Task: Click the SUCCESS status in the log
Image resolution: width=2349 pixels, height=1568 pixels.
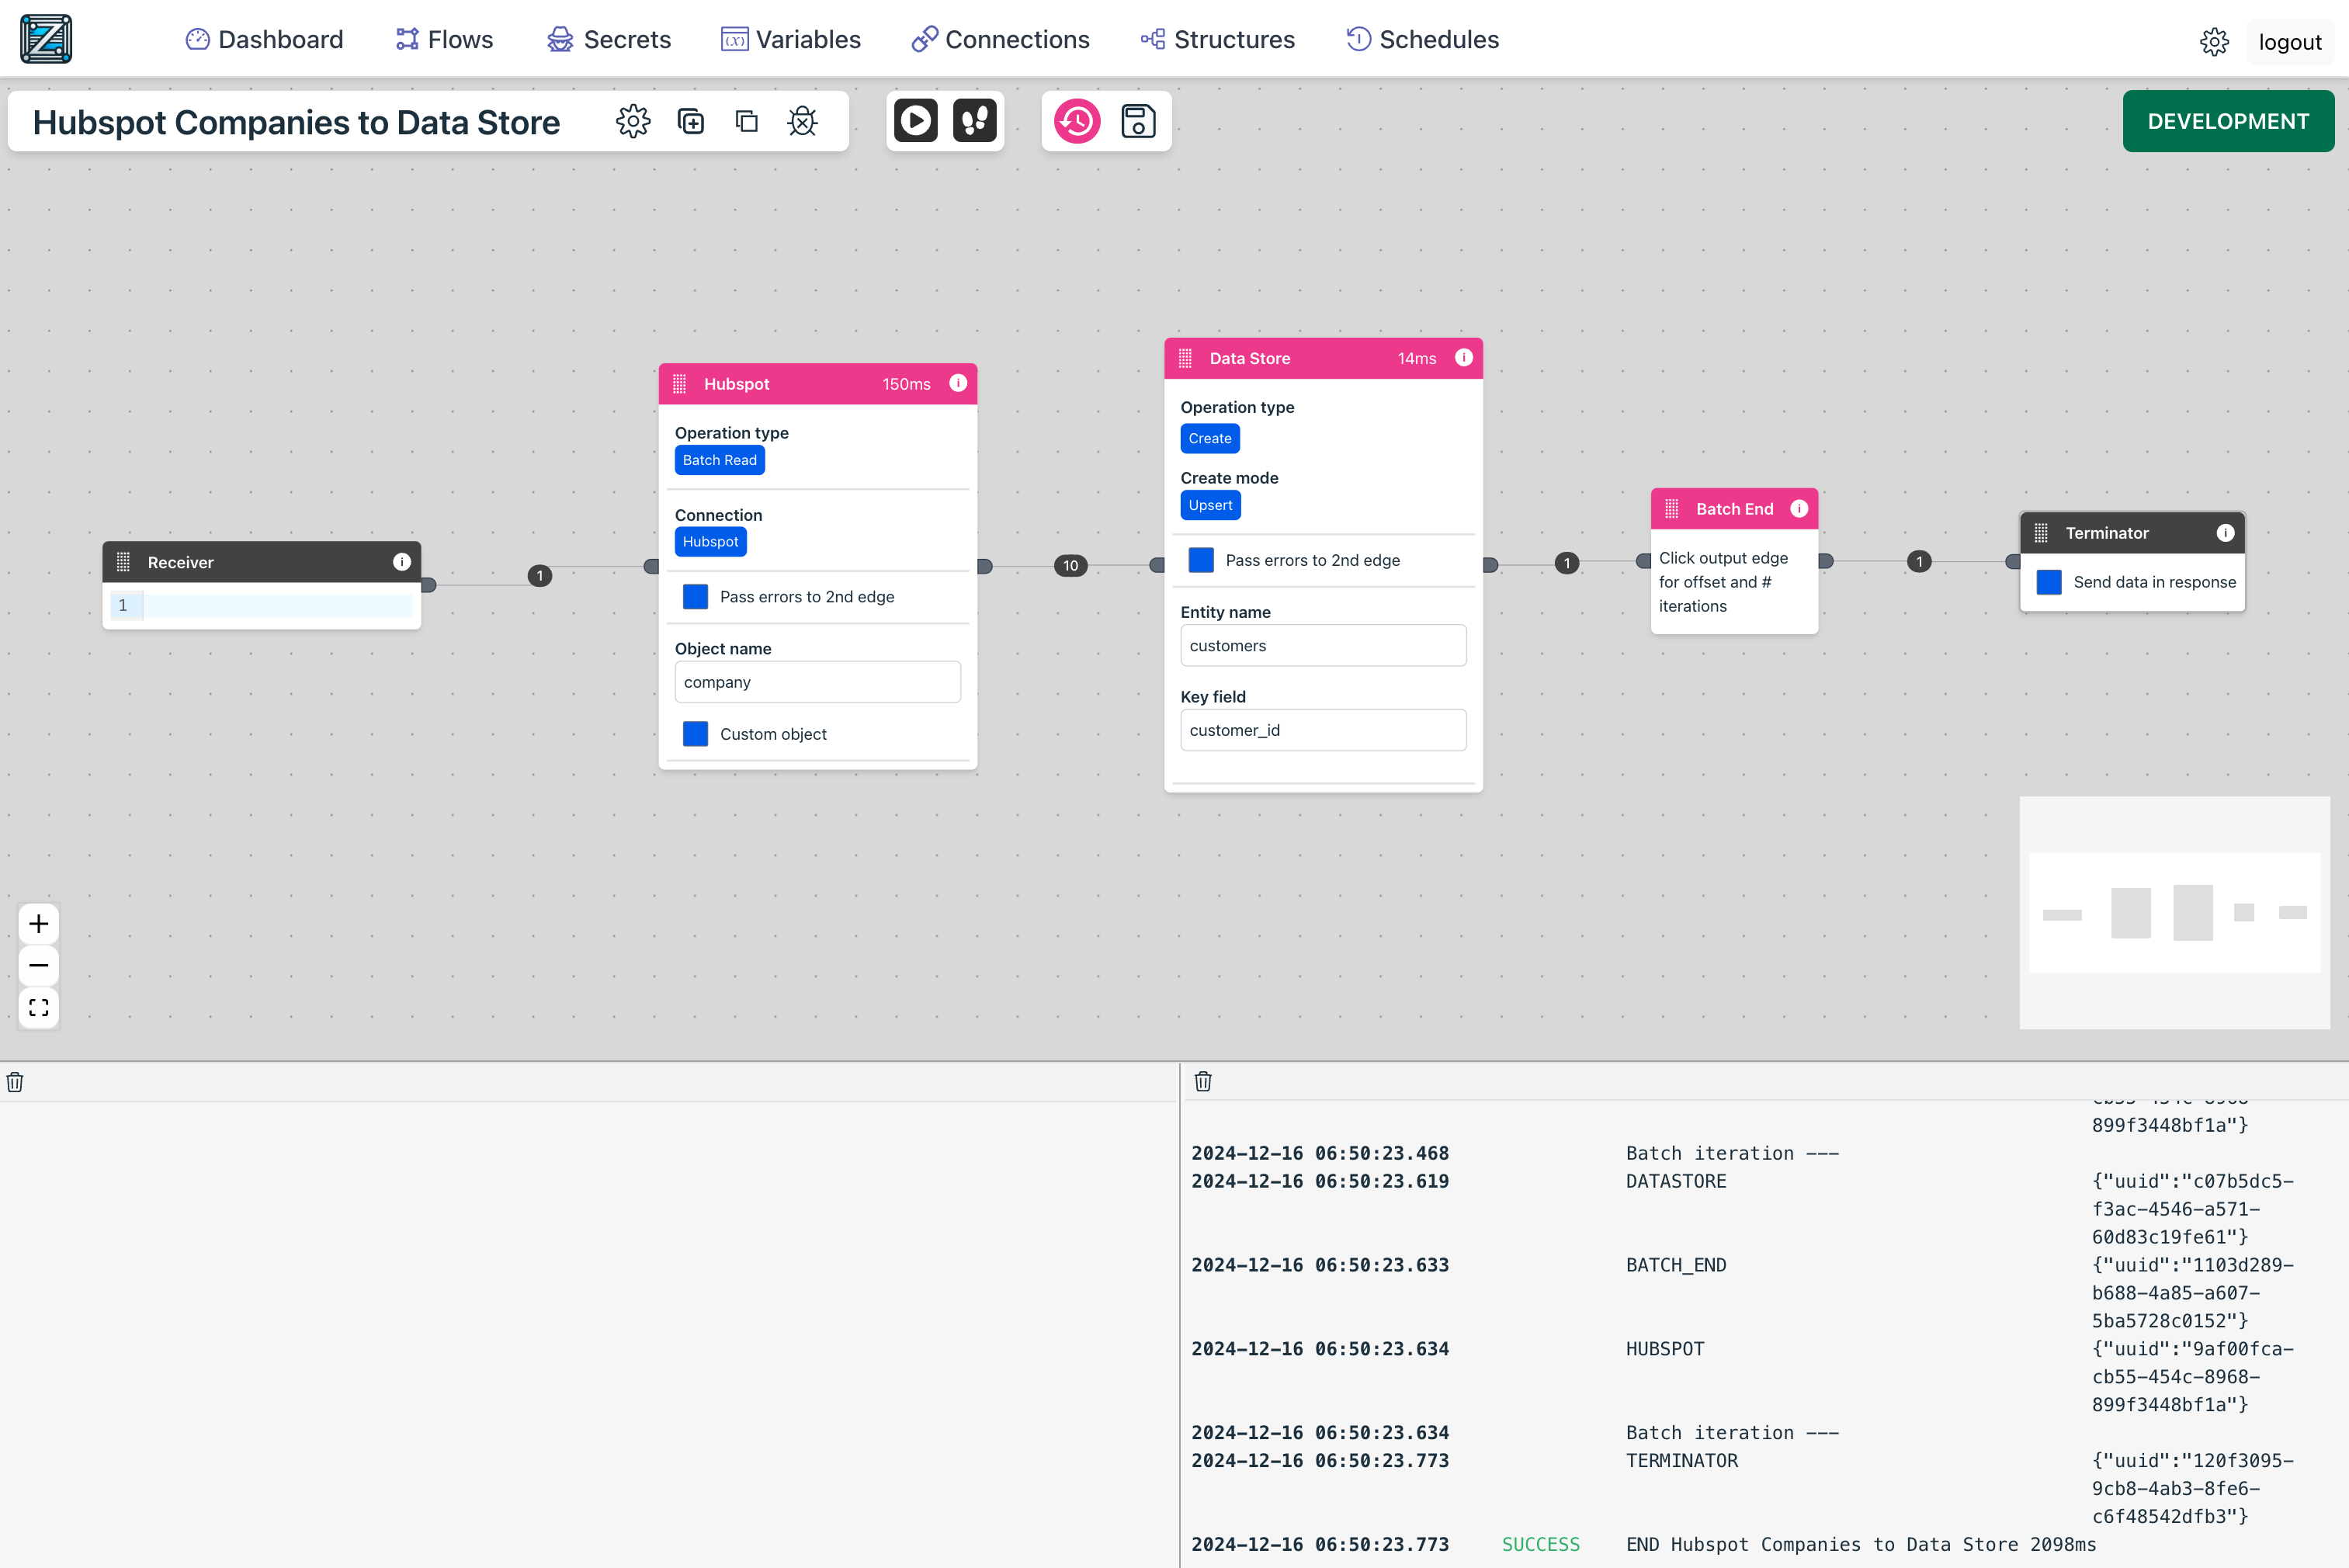Action: (x=1540, y=1544)
